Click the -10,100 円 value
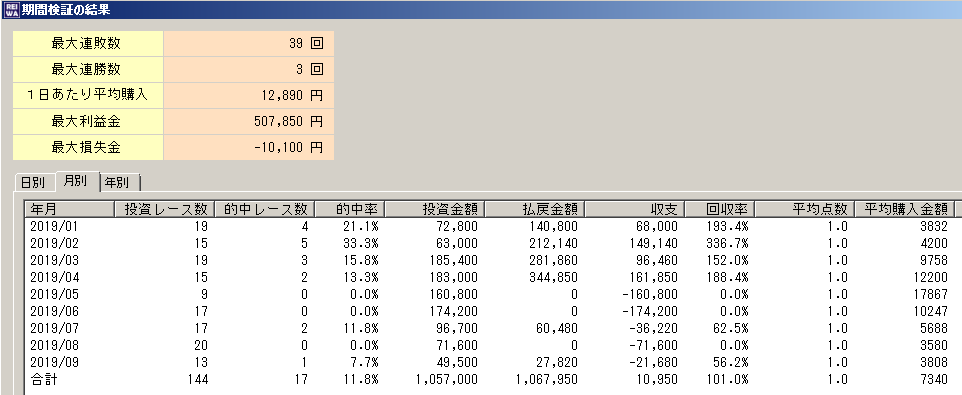 click(x=288, y=147)
